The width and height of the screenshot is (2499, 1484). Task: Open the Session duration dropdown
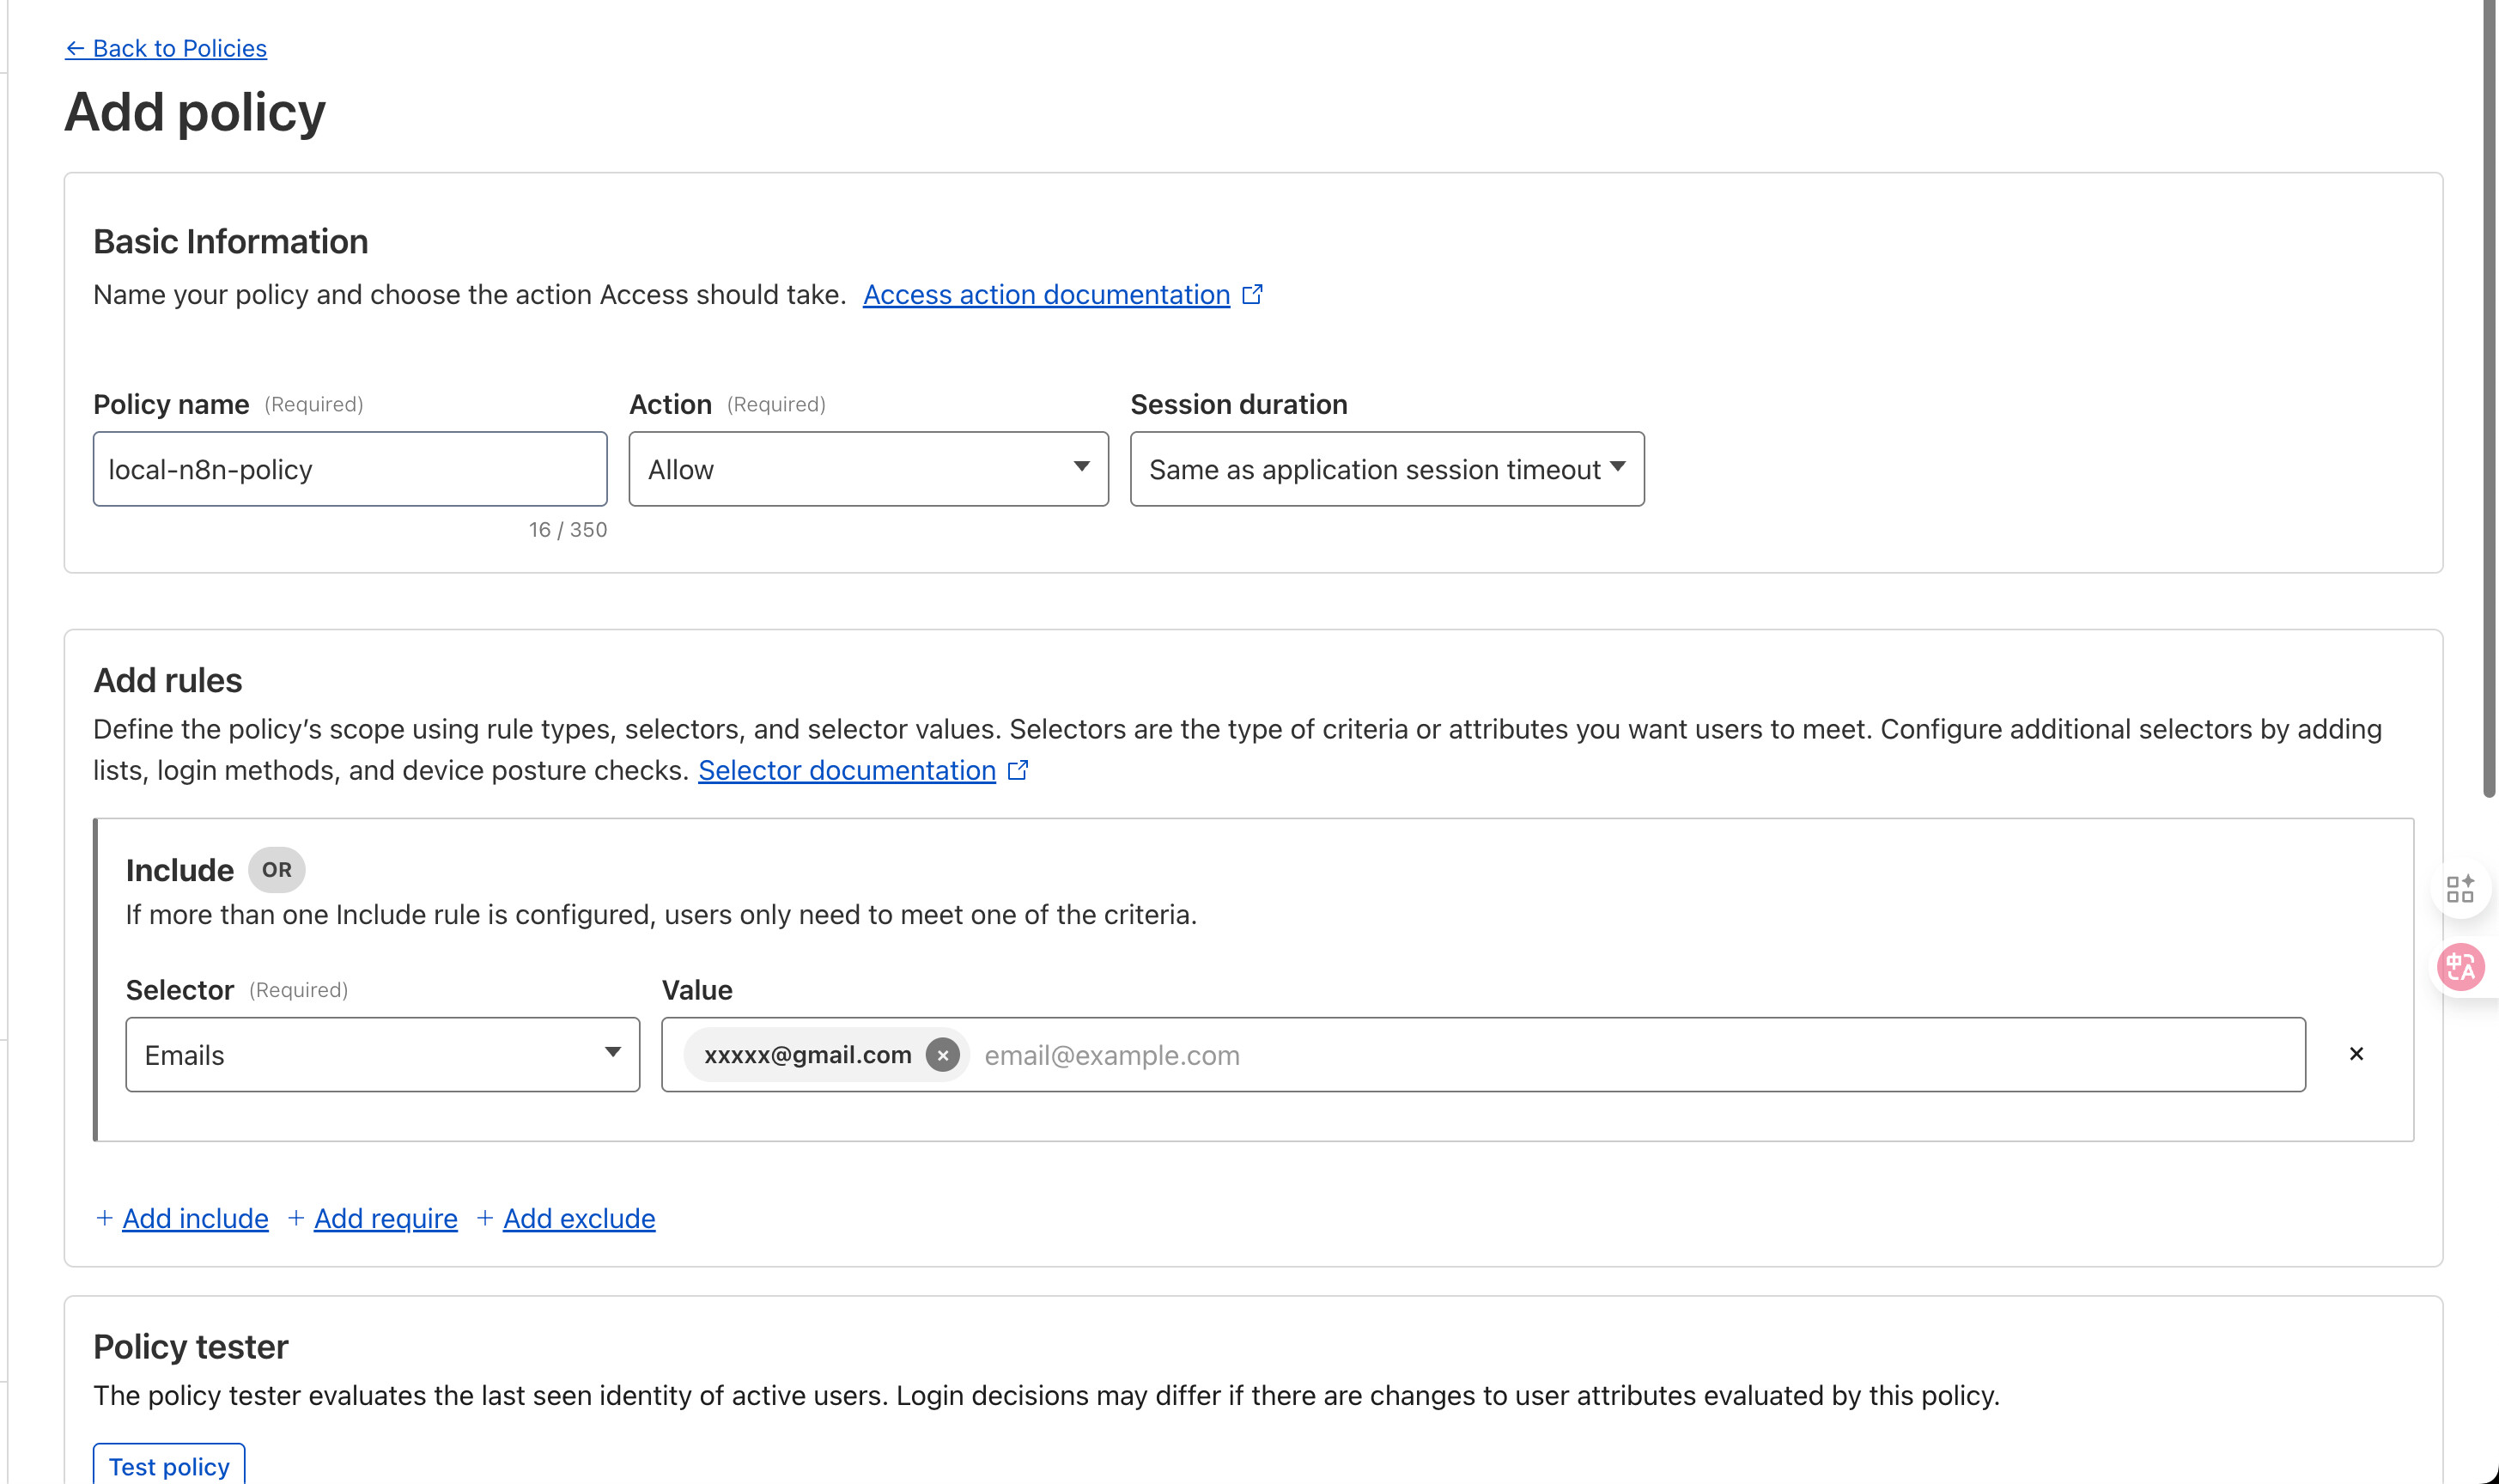1386,469
